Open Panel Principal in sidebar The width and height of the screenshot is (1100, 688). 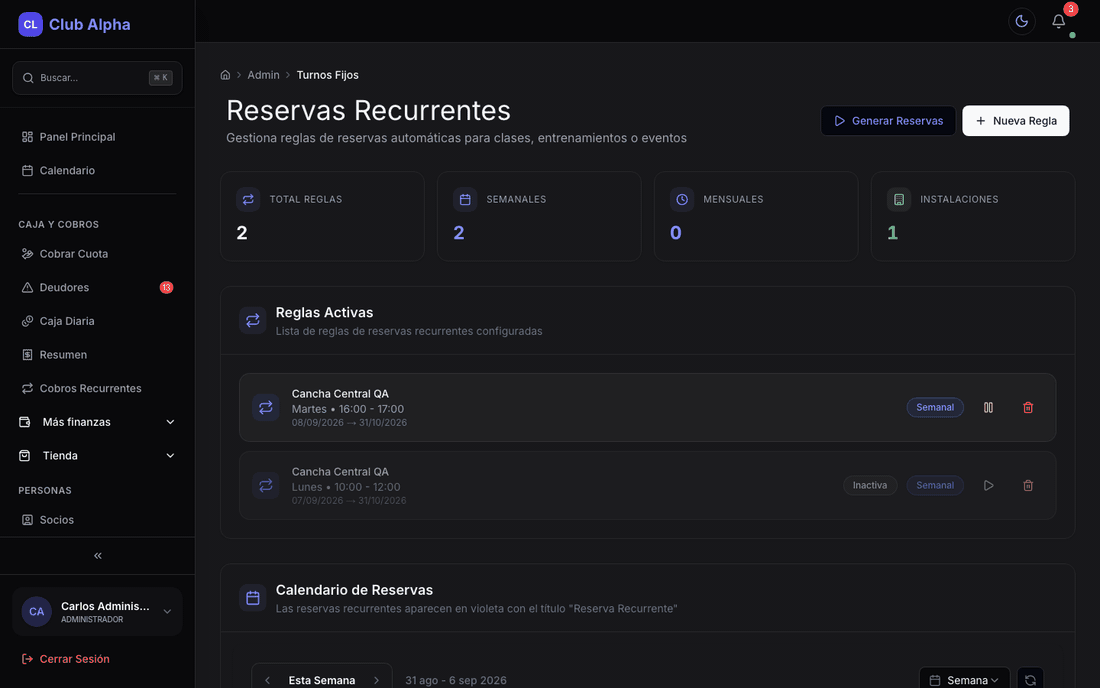tap(98, 137)
